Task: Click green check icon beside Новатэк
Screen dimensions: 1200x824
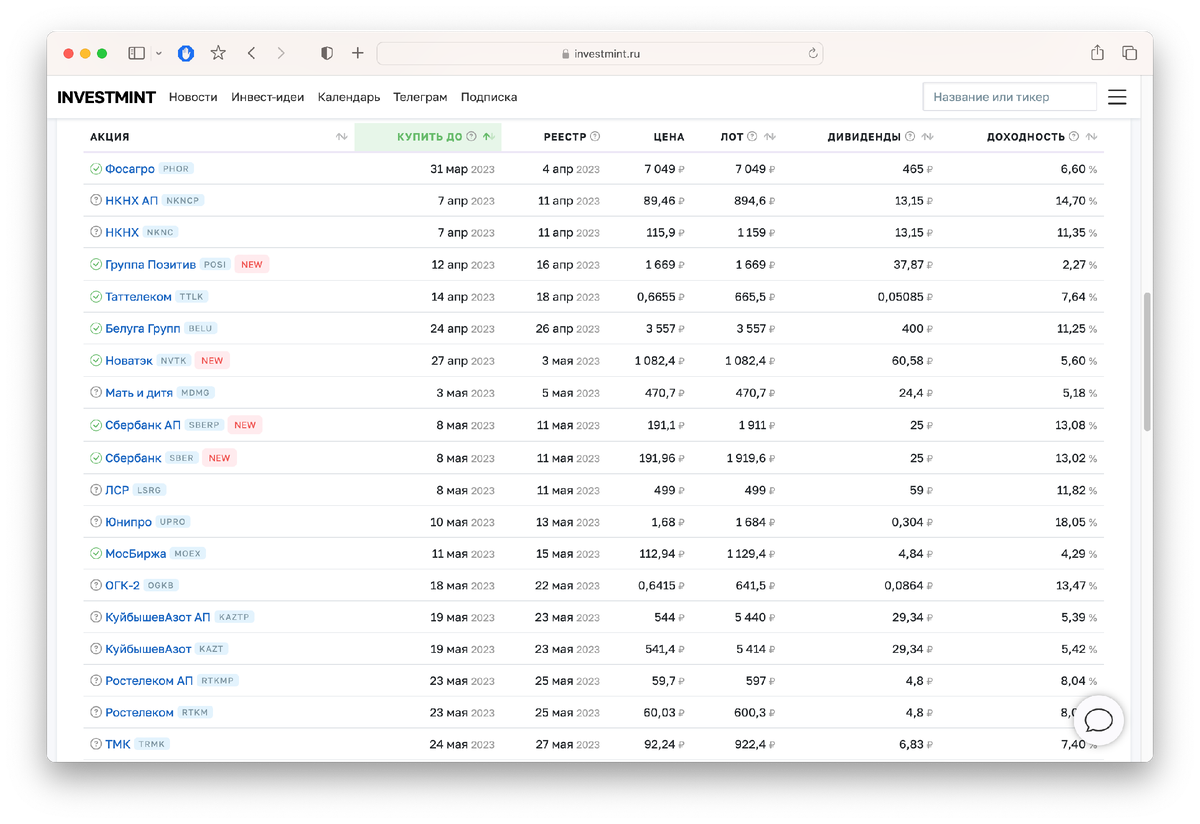Action: point(96,361)
